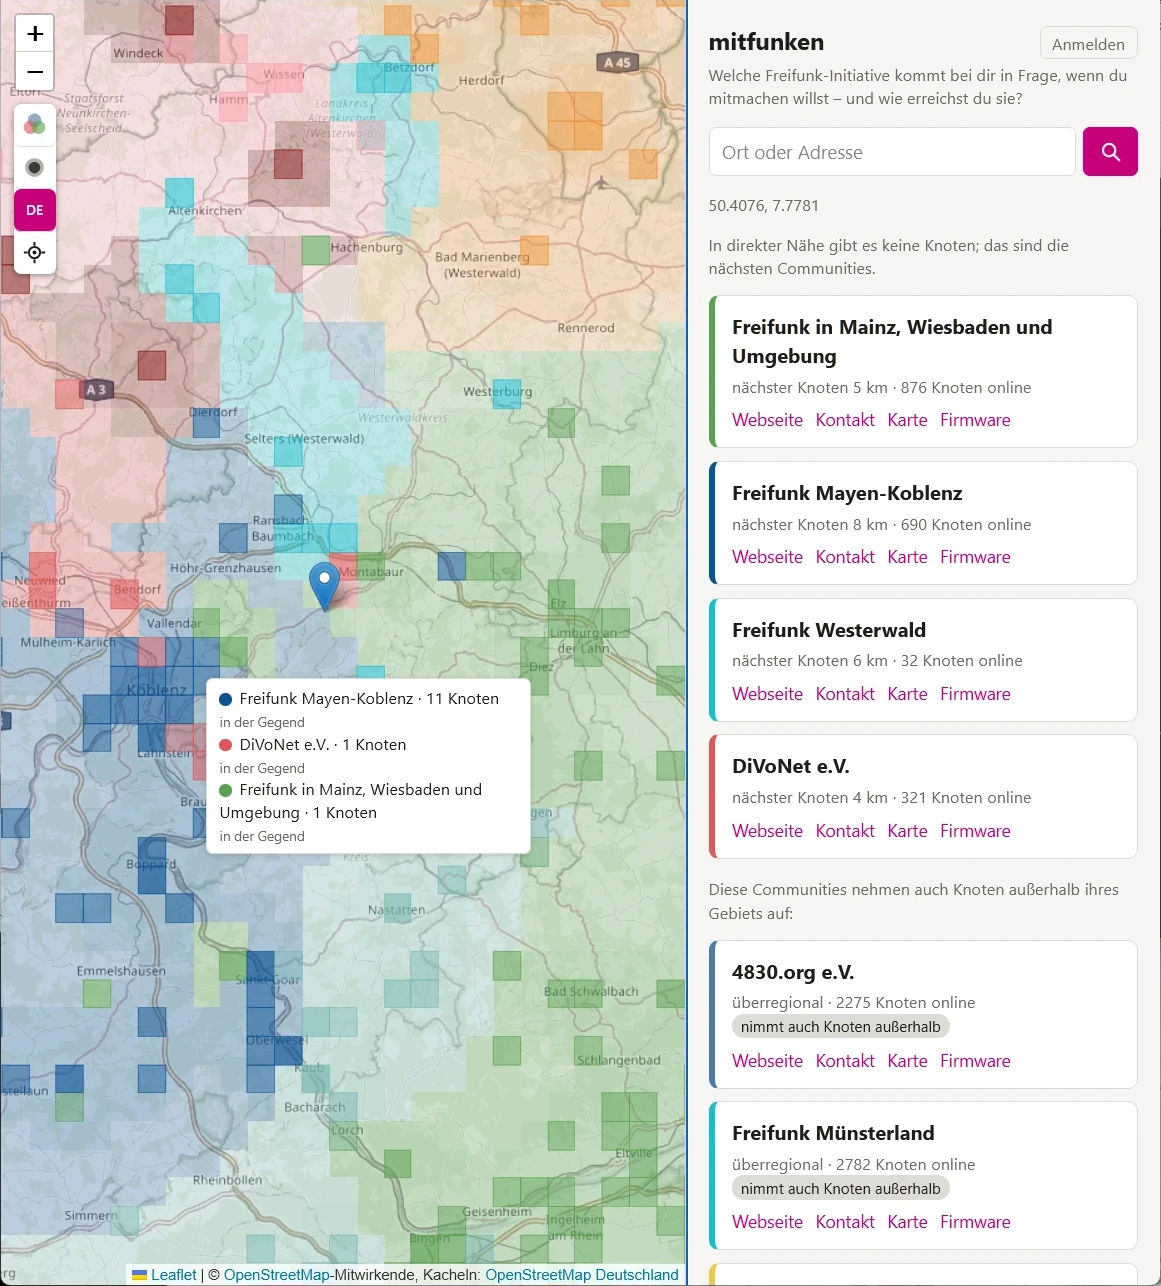This screenshot has height=1286, width=1161.
Task: Open Kontakt of DiVoNet e.V.
Action: coord(845,831)
